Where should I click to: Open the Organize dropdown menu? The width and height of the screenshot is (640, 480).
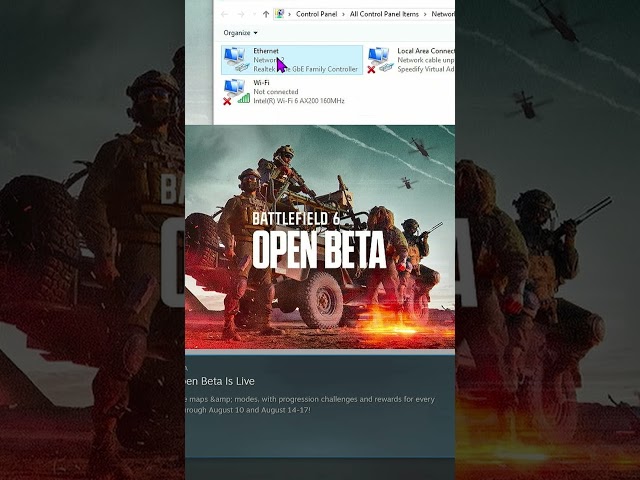240,33
